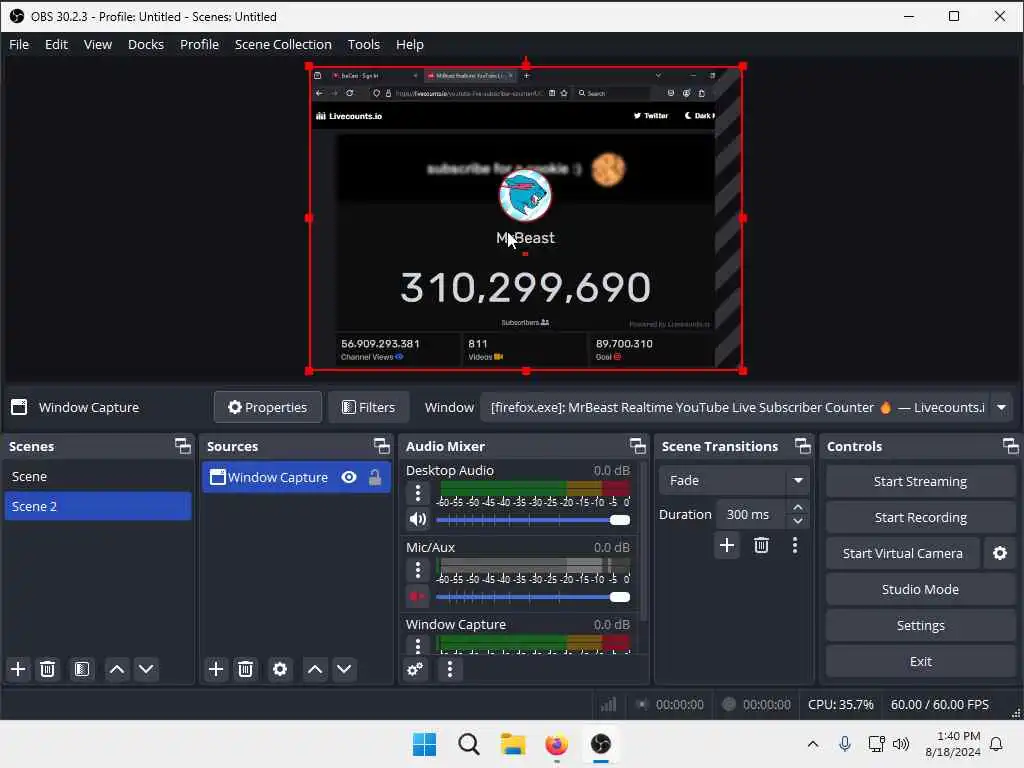The width and height of the screenshot is (1024, 768).
Task: Open OBS Settings button
Action: tap(920, 625)
